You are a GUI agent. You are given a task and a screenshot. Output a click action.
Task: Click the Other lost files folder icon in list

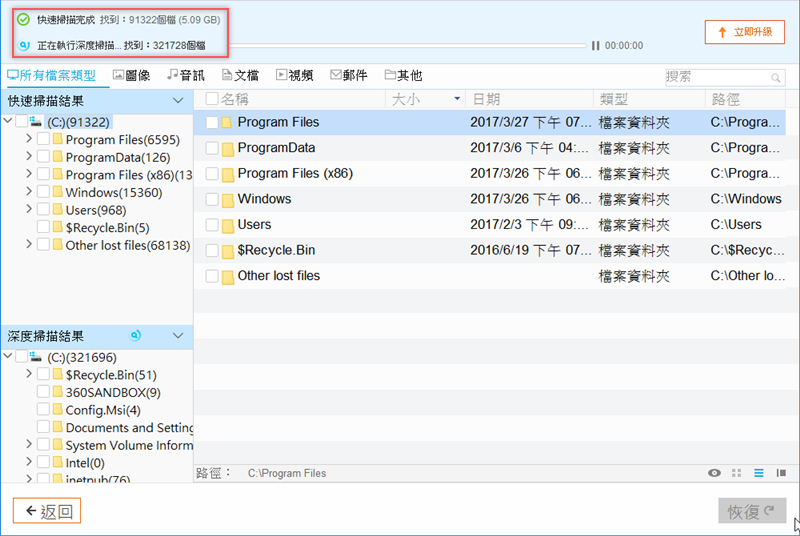coord(227,276)
